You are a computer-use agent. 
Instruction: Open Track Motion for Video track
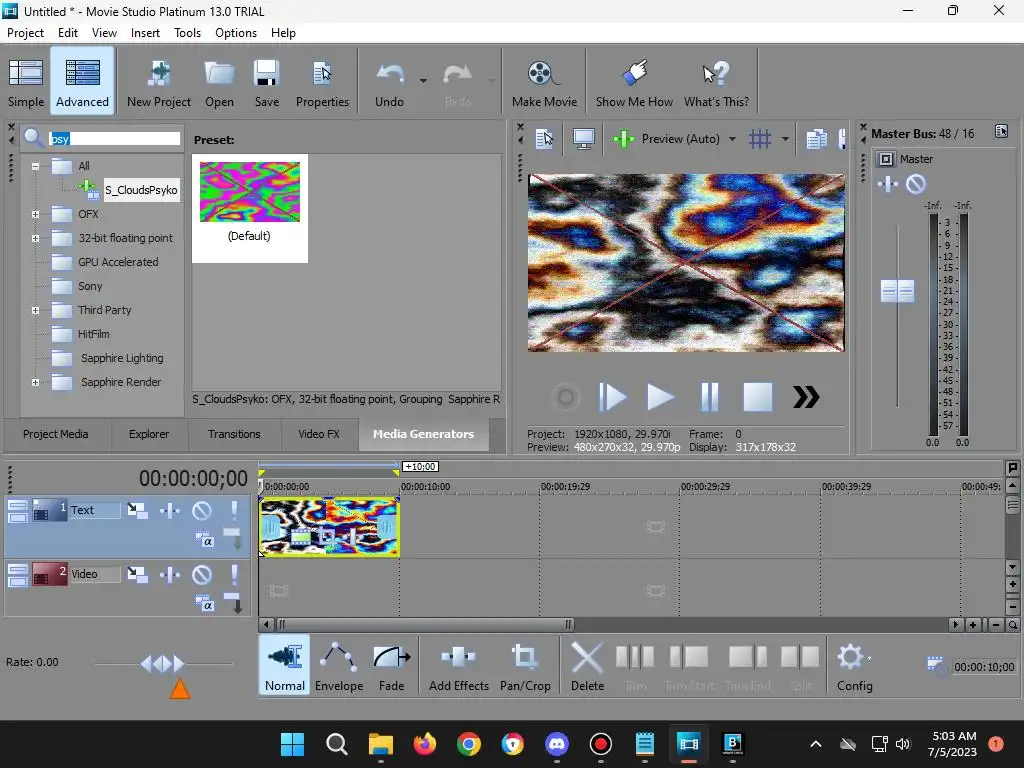[x=137, y=574]
